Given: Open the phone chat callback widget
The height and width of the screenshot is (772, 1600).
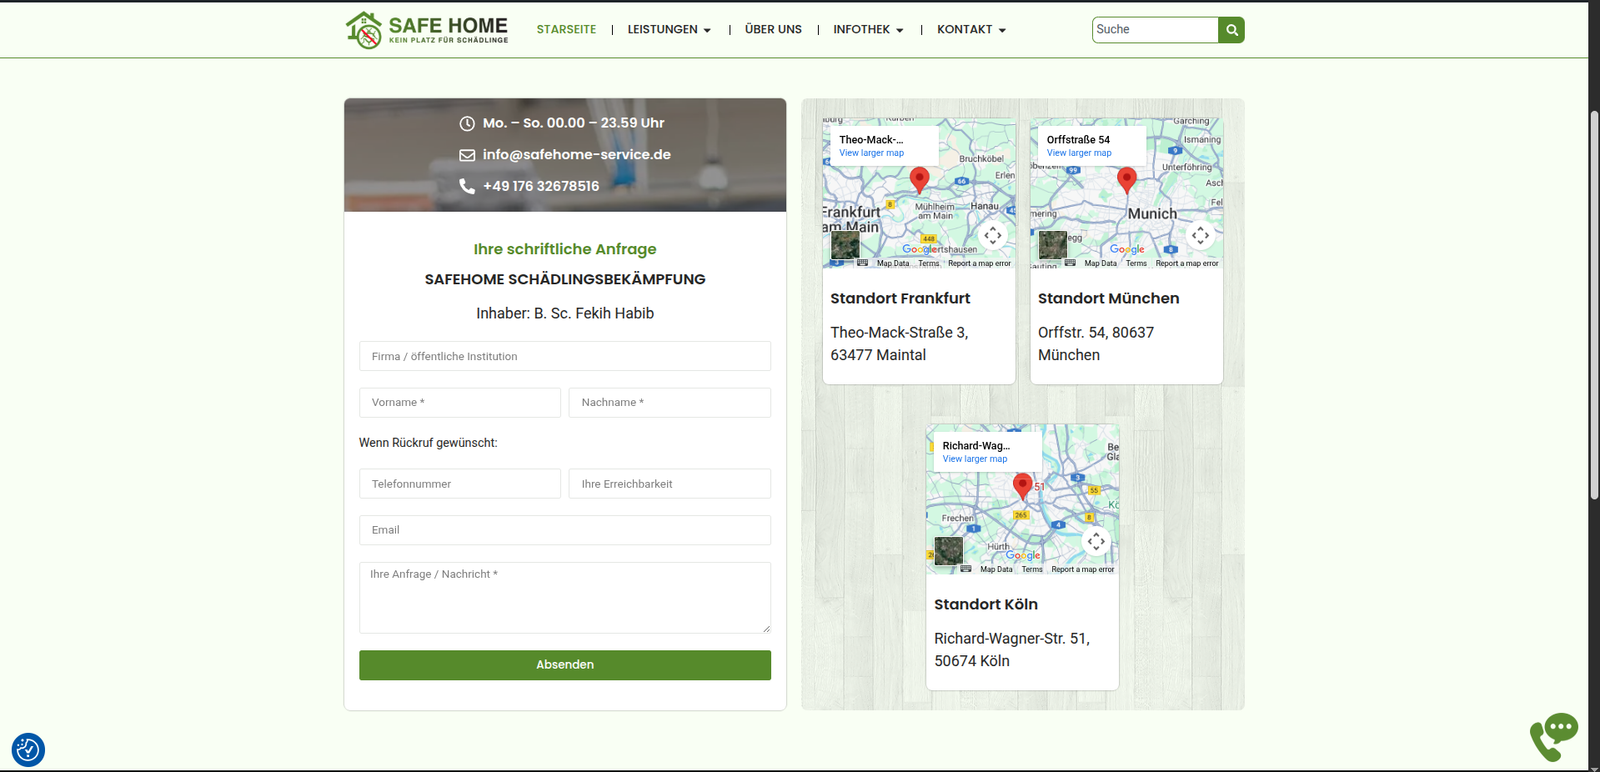Looking at the screenshot, I should point(1553,736).
